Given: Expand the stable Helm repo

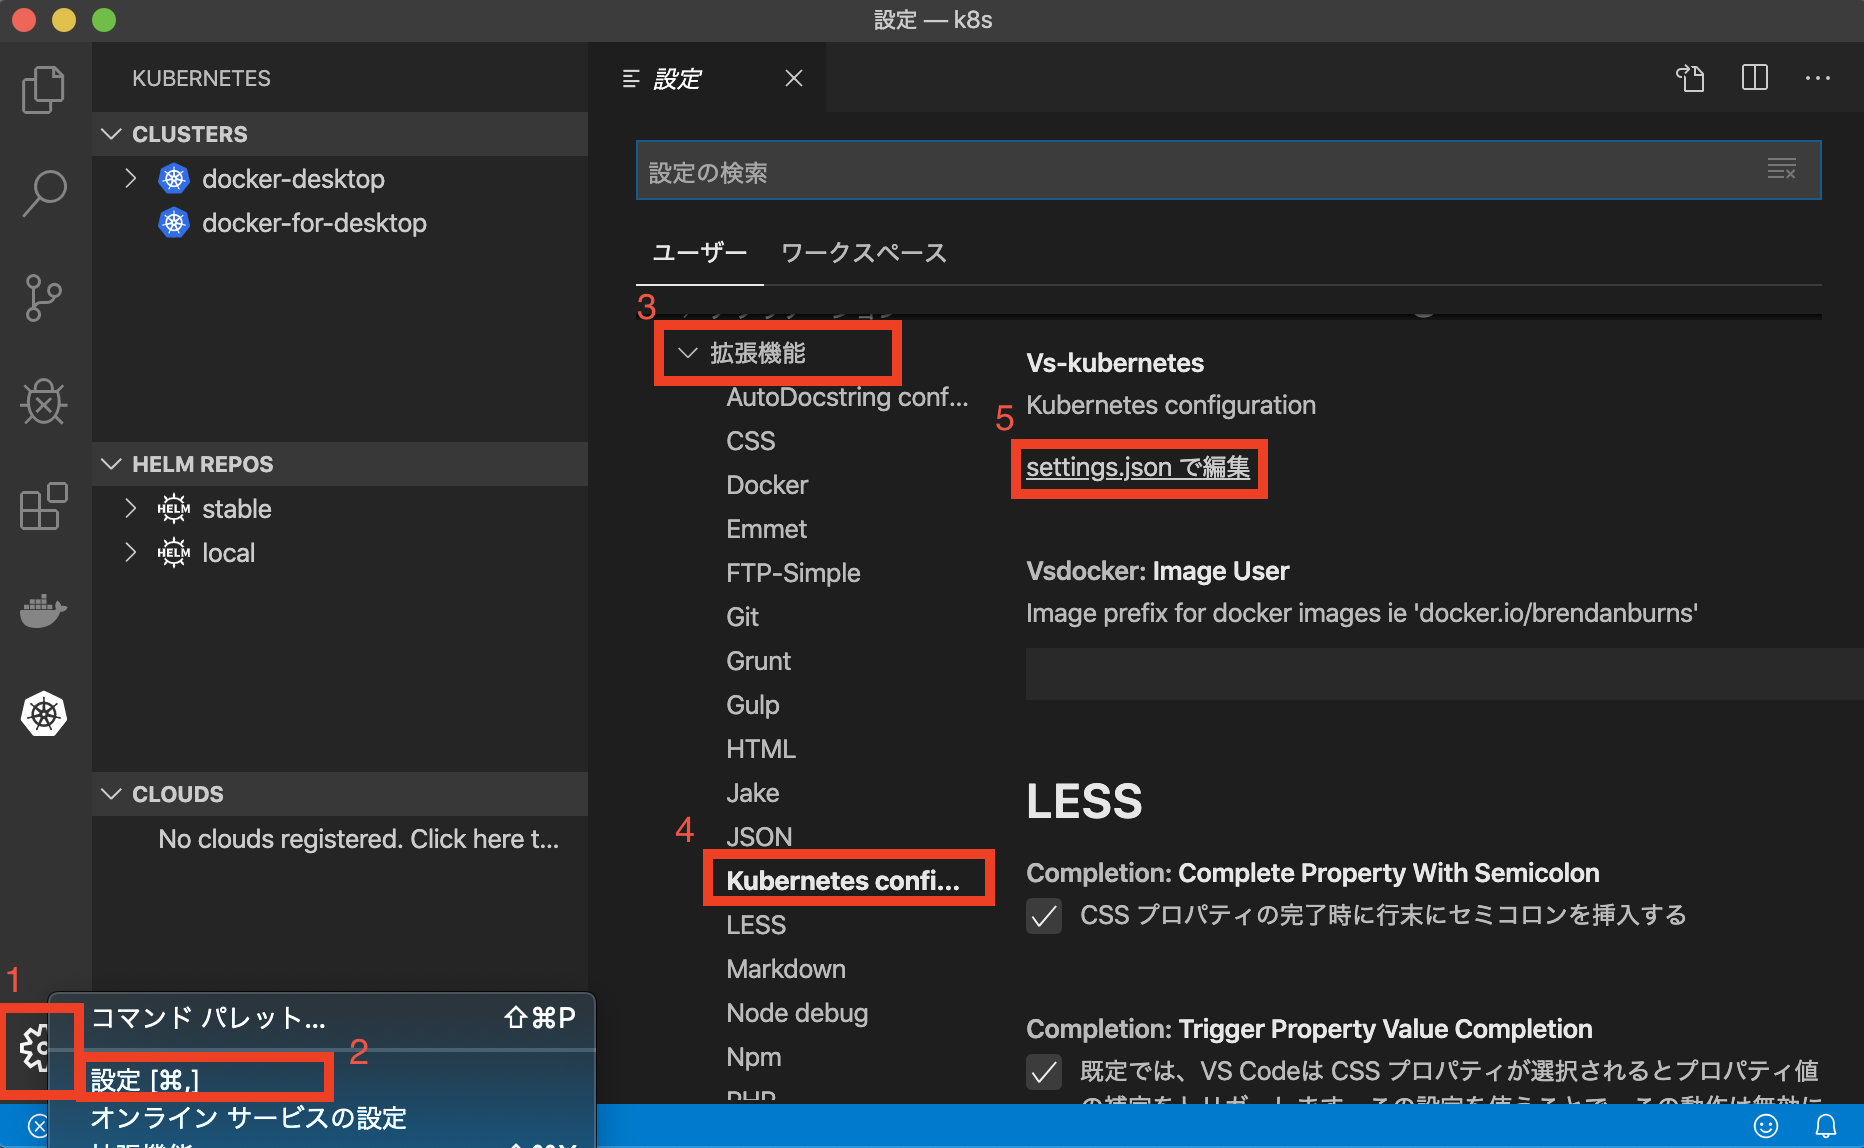Looking at the screenshot, I should point(130,508).
